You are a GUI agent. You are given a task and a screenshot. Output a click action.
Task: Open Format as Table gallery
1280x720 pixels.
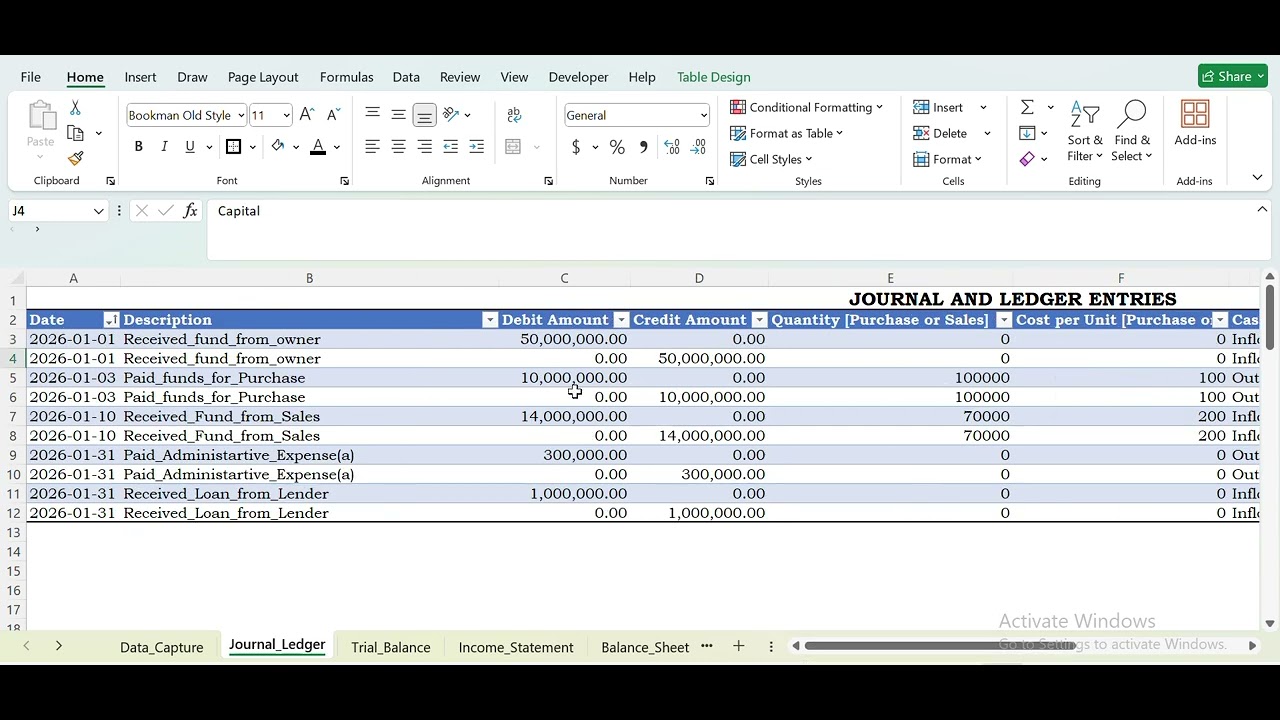tap(787, 133)
